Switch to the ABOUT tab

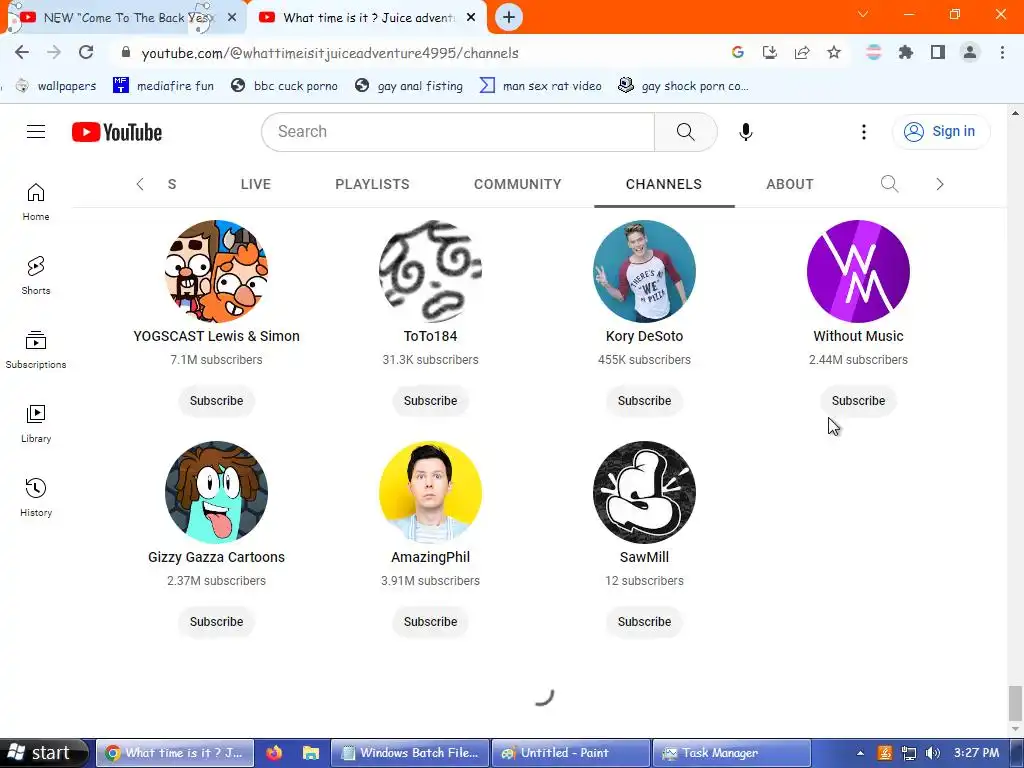coord(790,184)
